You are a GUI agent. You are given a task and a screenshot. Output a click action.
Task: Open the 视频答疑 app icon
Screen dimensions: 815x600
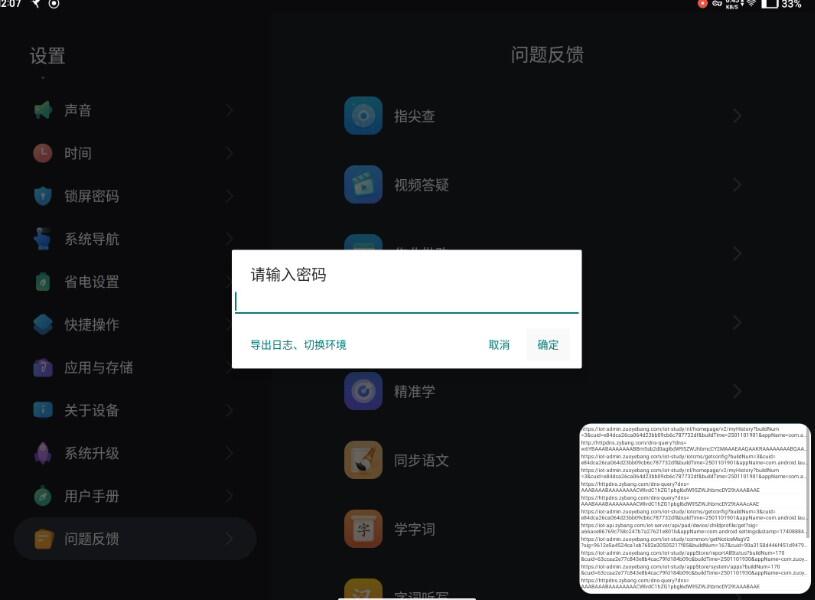coord(363,185)
